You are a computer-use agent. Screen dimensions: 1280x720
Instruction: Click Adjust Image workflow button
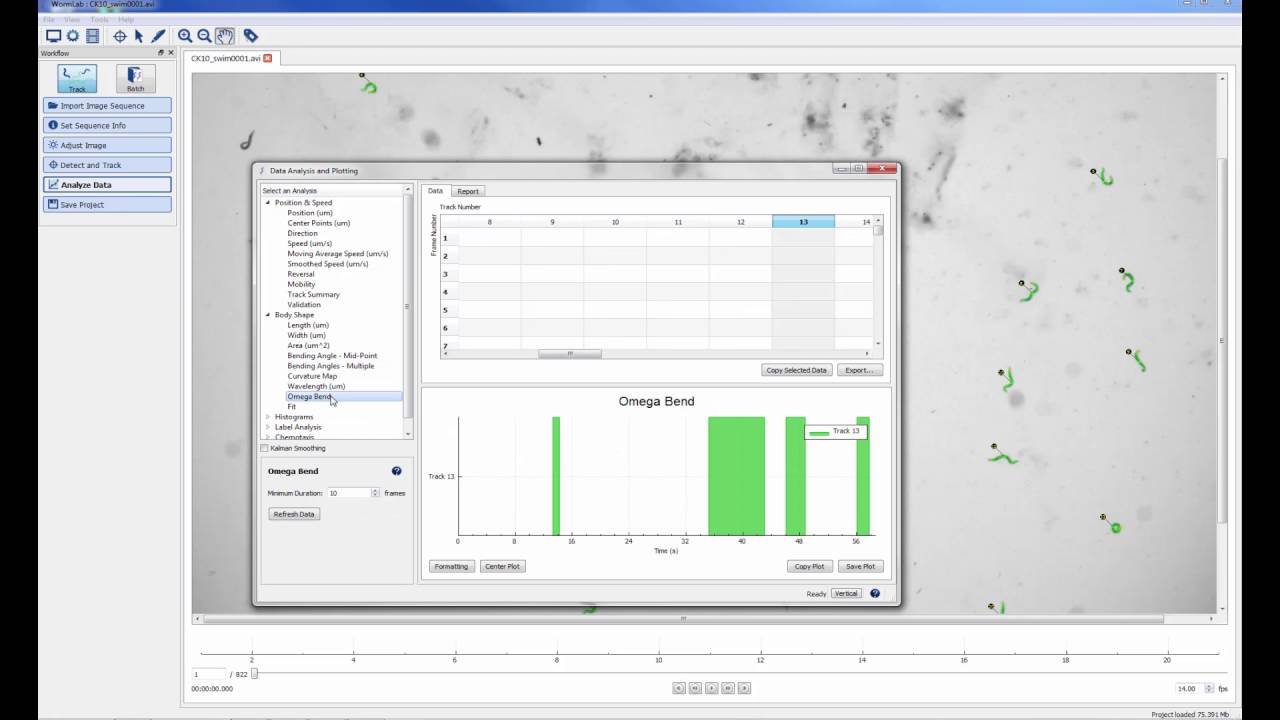pos(107,145)
